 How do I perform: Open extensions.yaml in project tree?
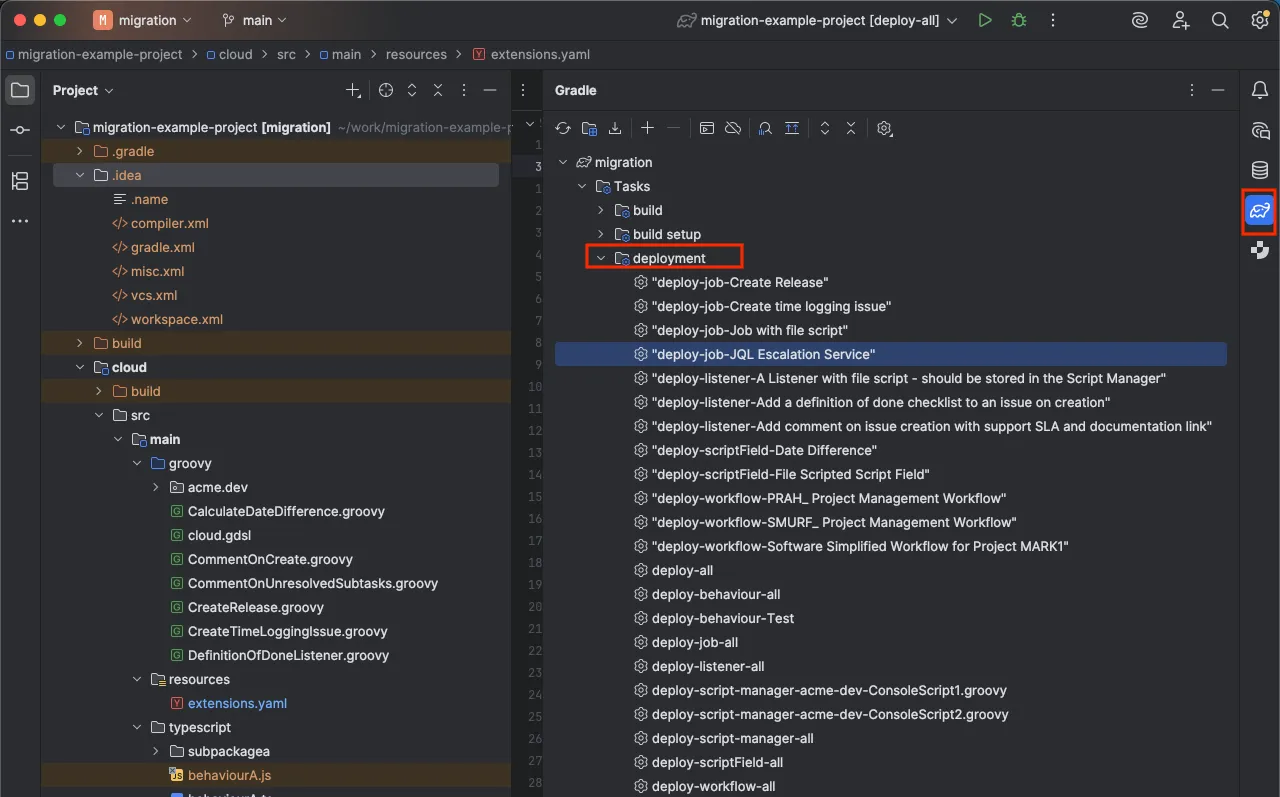[x=237, y=703]
